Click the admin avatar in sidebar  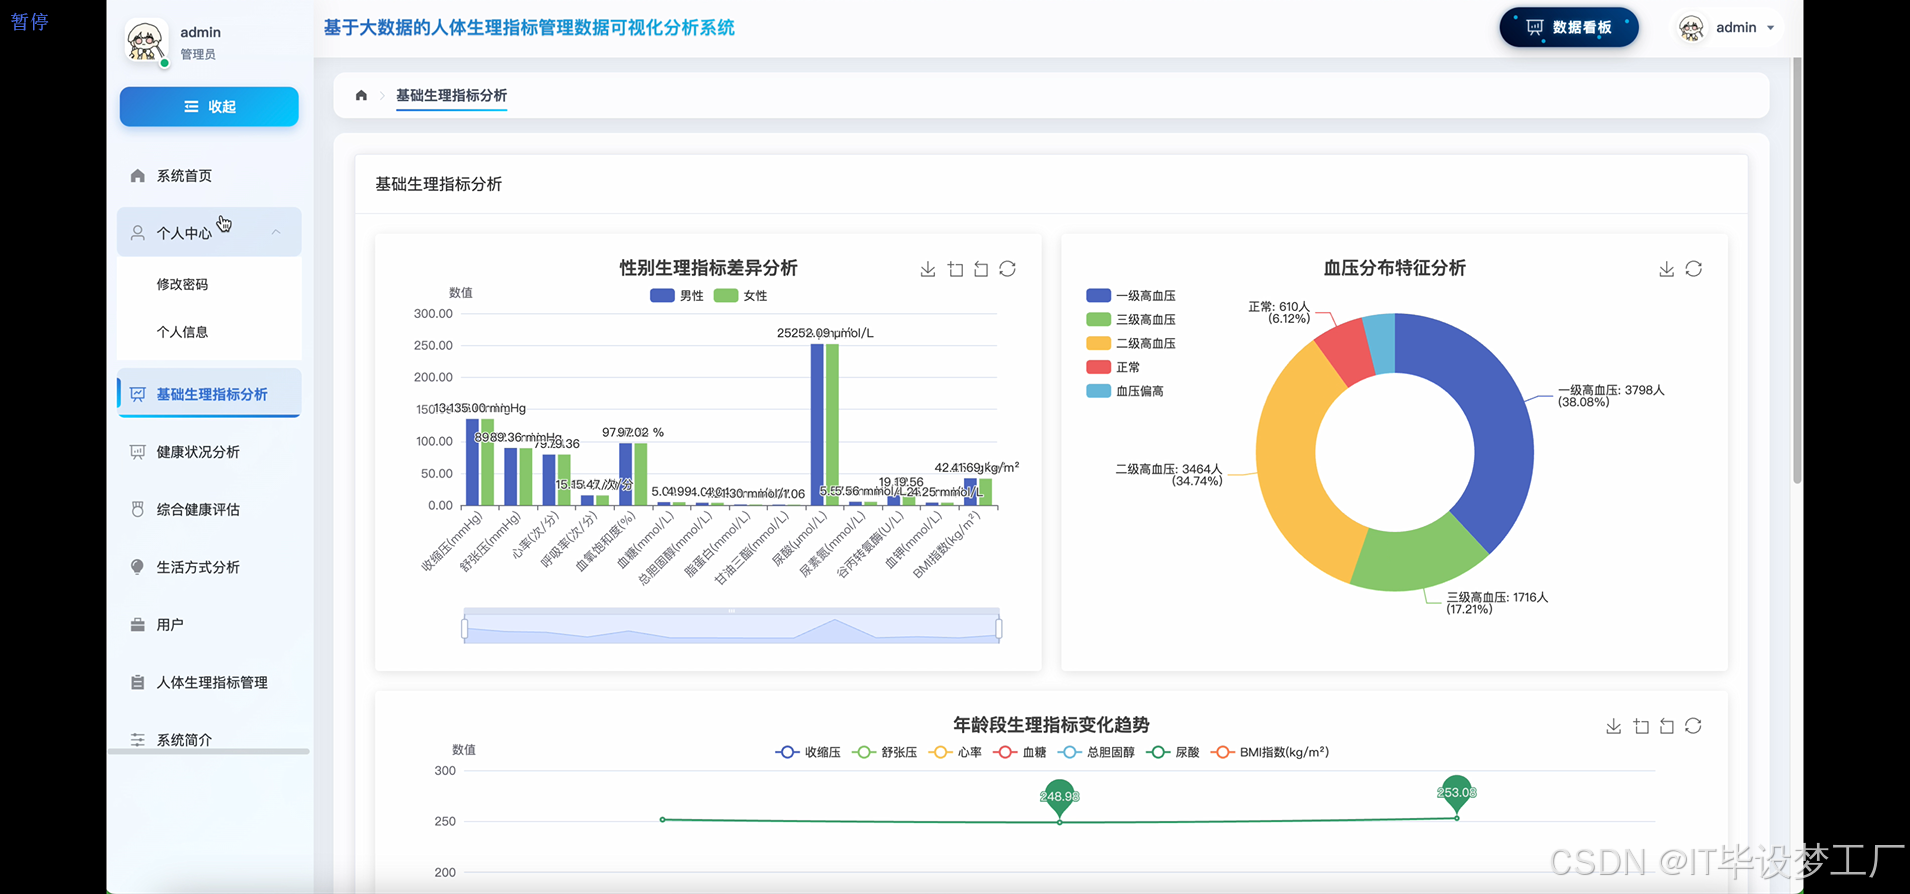pos(146,42)
